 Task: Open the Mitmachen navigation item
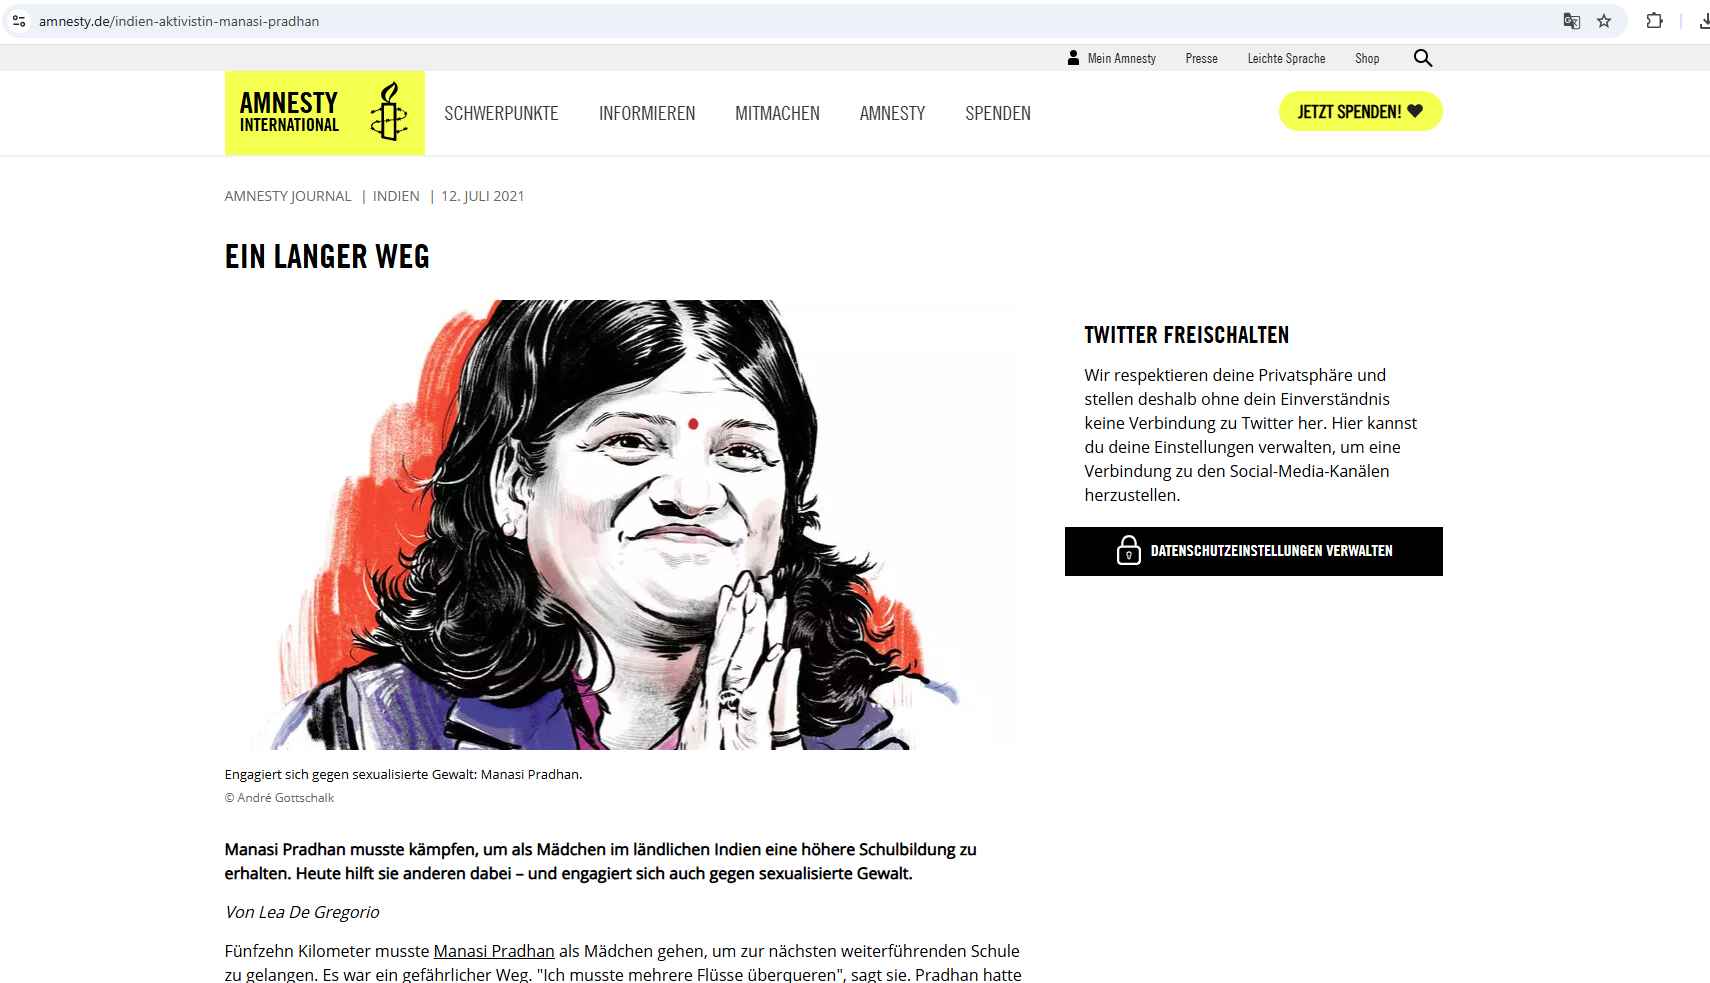(x=777, y=113)
